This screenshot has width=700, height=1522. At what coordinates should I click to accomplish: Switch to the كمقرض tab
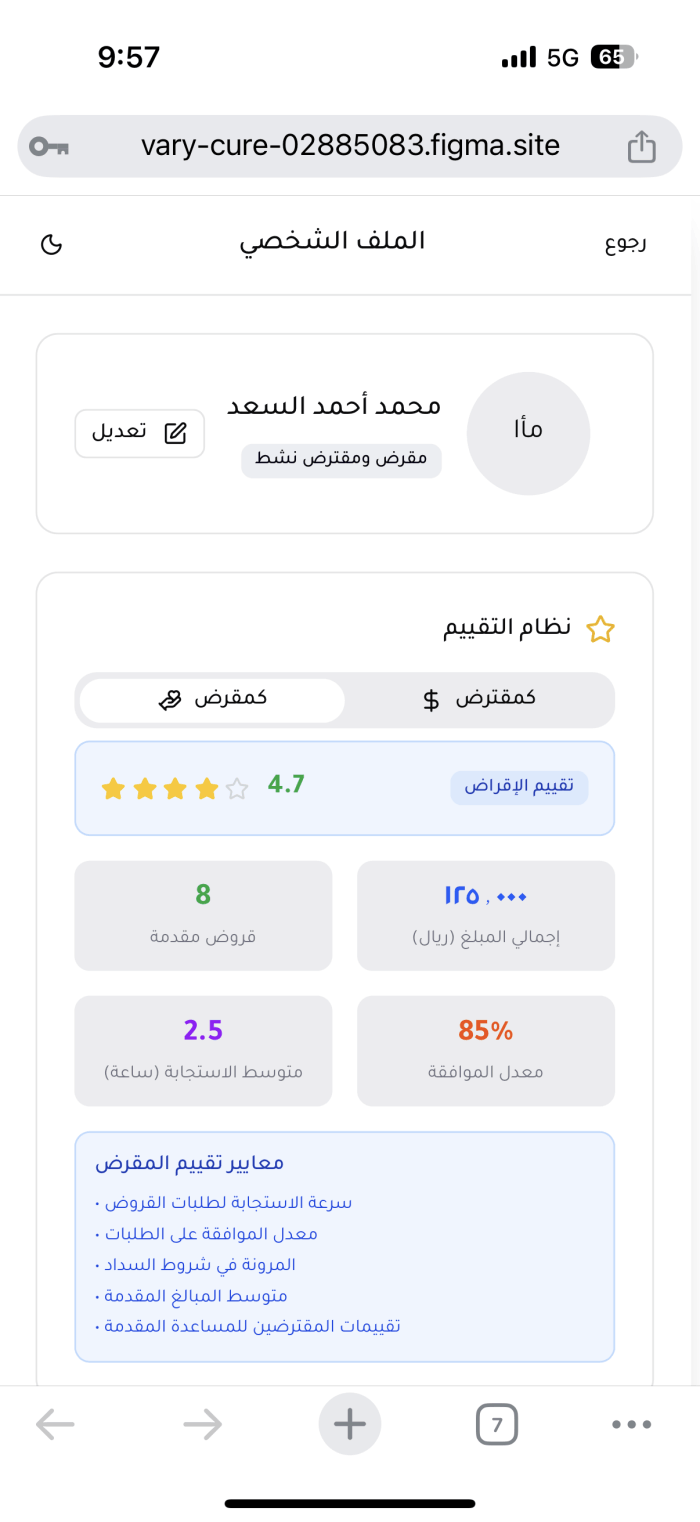click(x=212, y=700)
